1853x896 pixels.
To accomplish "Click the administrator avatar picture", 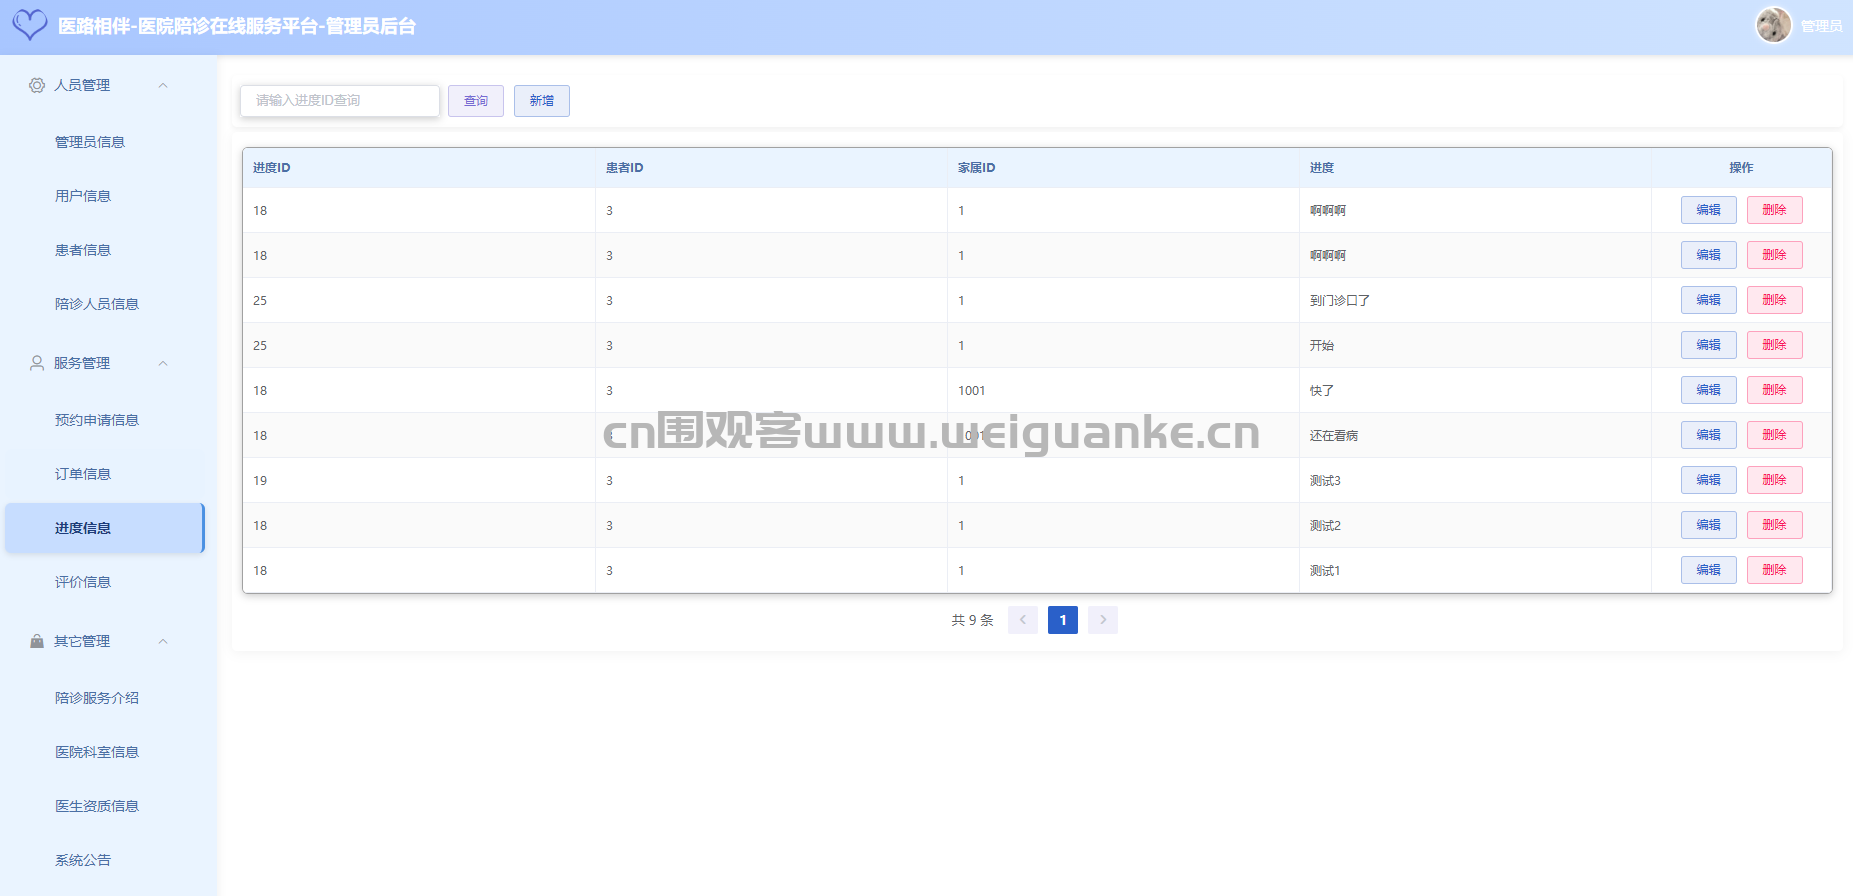I will 1773,25.
